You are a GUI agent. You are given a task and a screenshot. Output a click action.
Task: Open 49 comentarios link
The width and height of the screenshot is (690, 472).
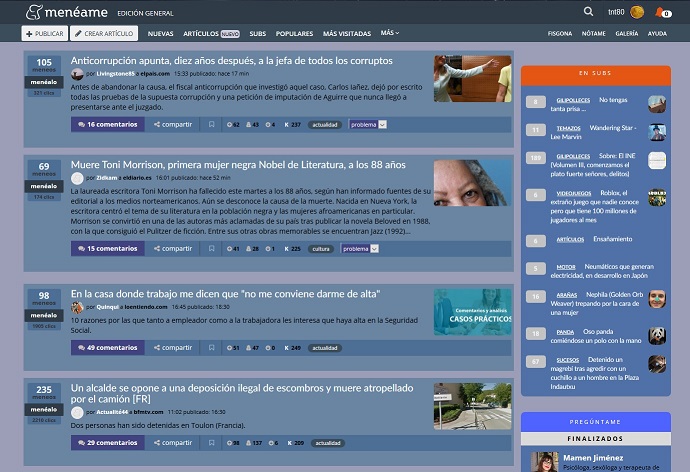pyautogui.click(x=108, y=348)
